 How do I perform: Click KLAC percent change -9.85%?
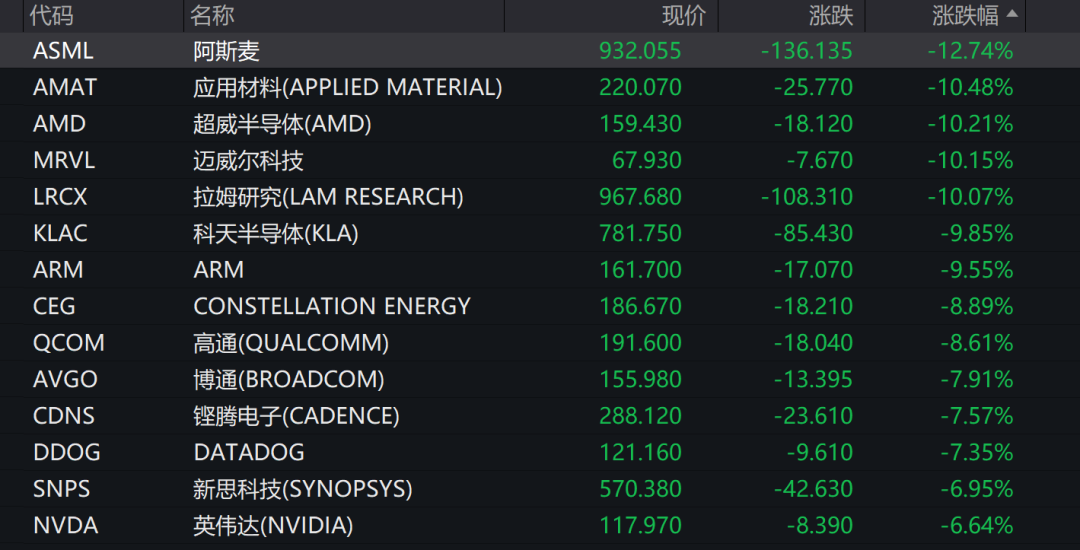[977, 233]
